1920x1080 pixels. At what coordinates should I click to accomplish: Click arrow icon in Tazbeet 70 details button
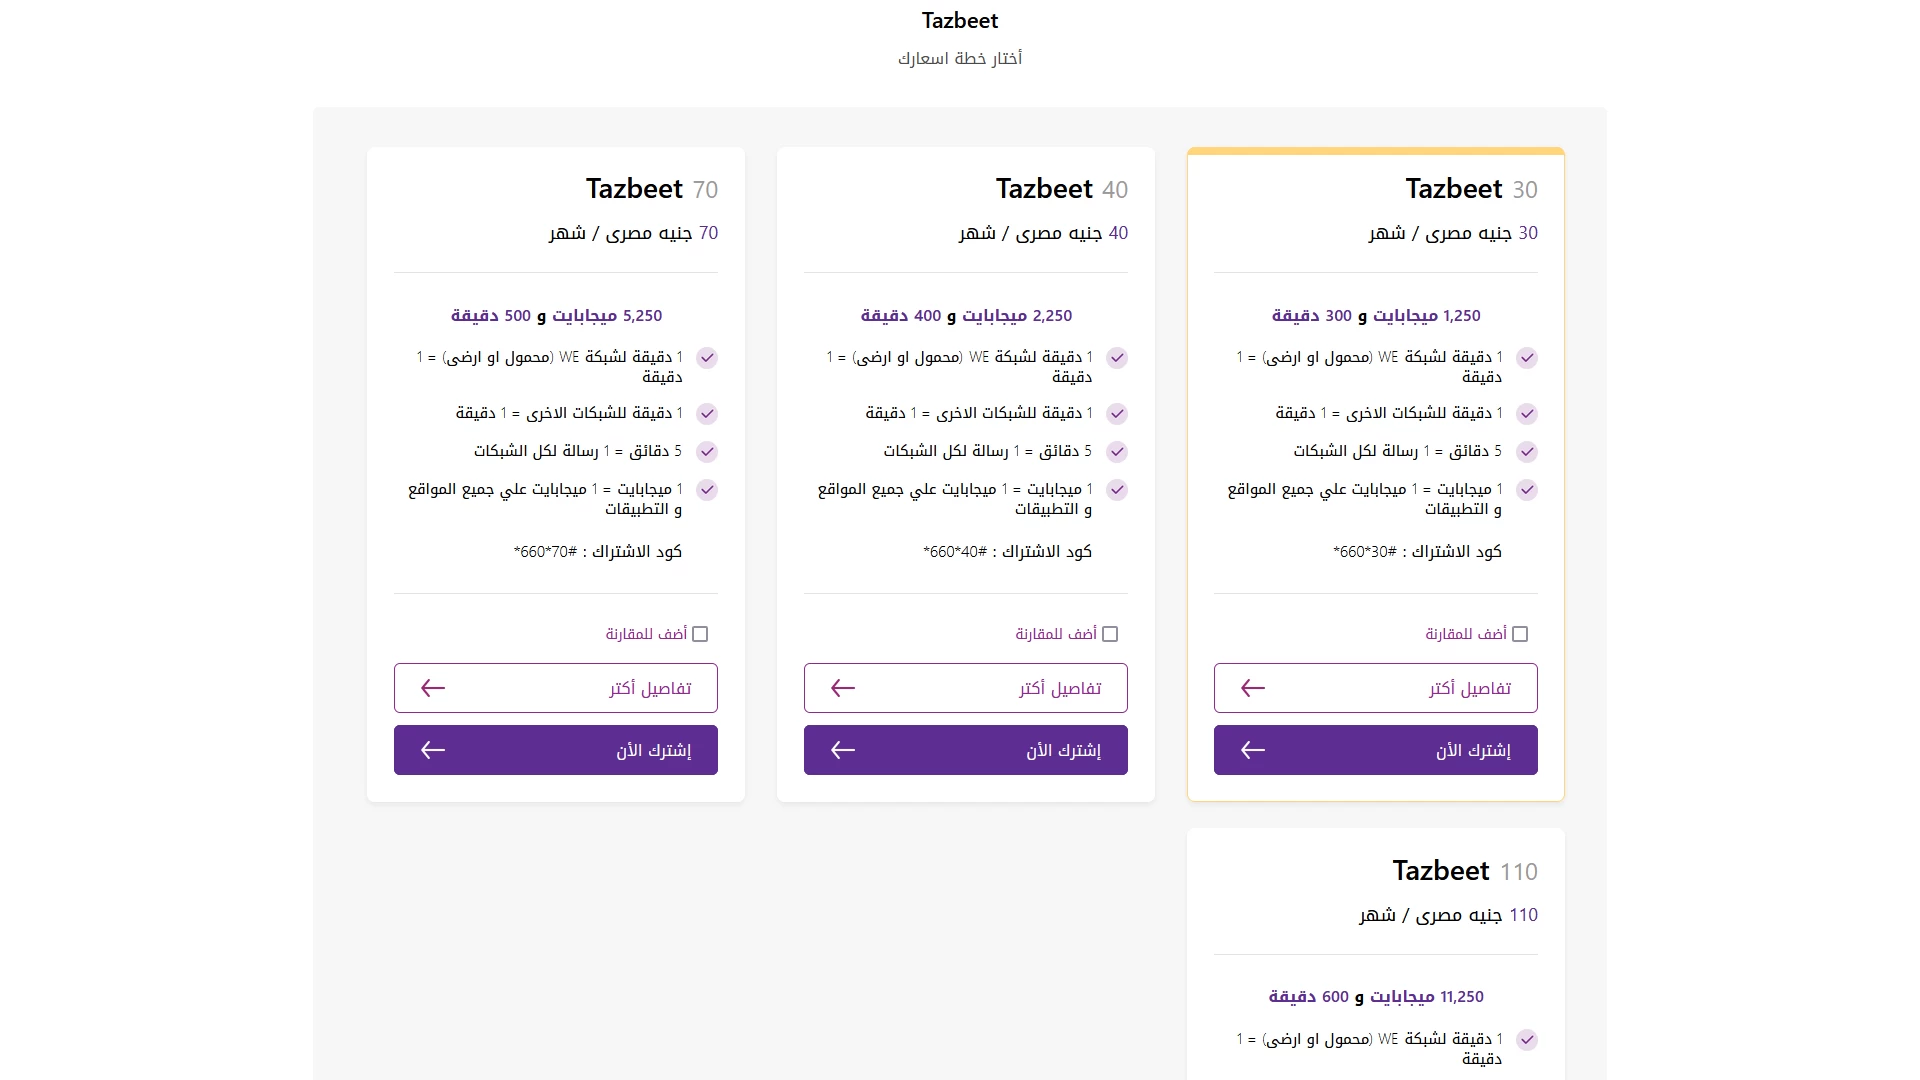point(433,688)
